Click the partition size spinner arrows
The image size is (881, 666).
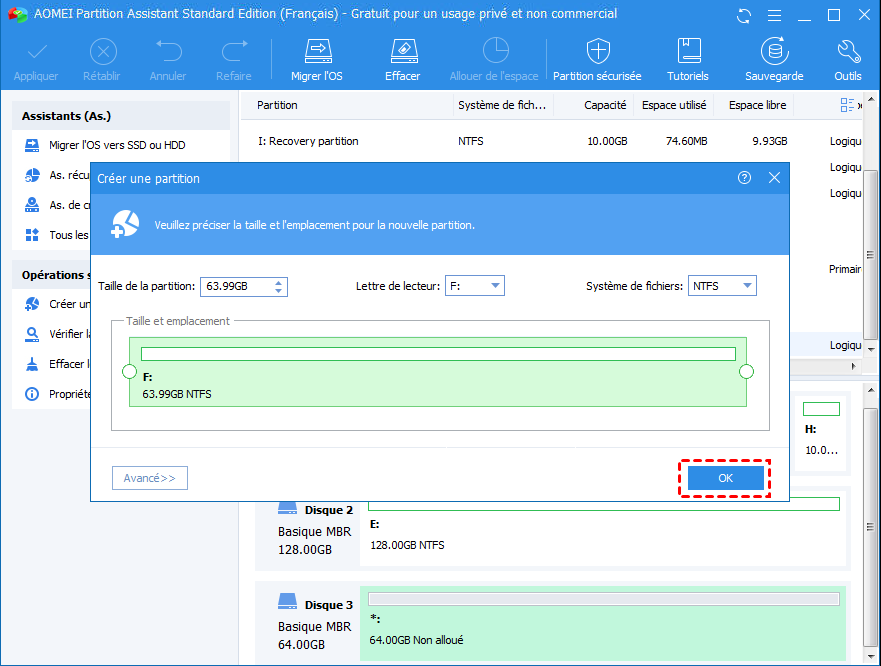click(279, 286)
